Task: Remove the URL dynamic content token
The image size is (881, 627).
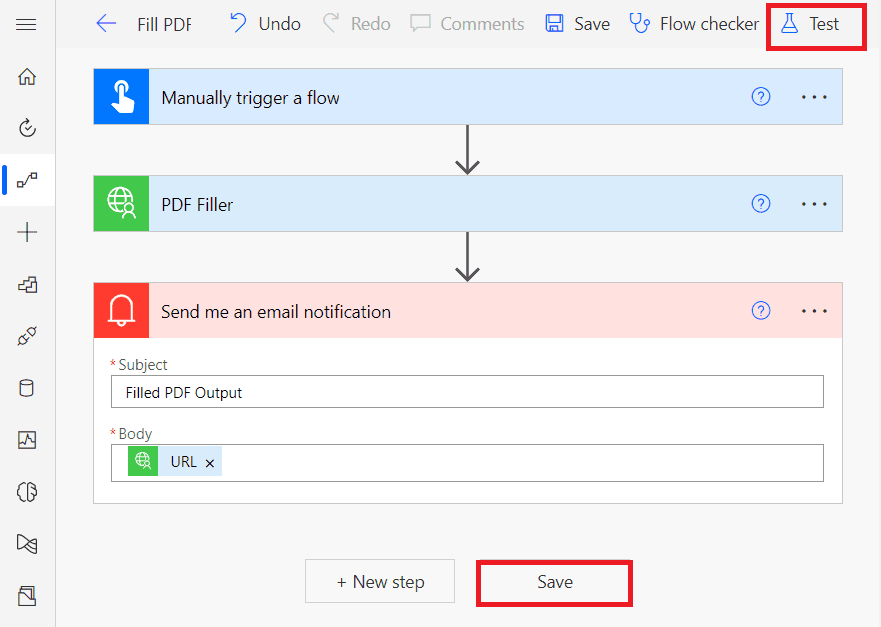Action: 209,461
